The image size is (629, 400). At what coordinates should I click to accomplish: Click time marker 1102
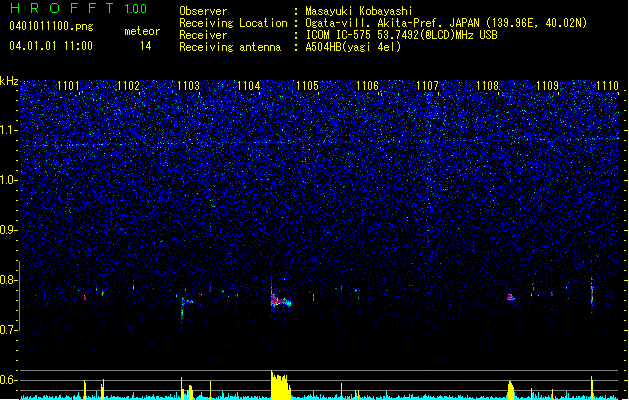click(128, 86)
